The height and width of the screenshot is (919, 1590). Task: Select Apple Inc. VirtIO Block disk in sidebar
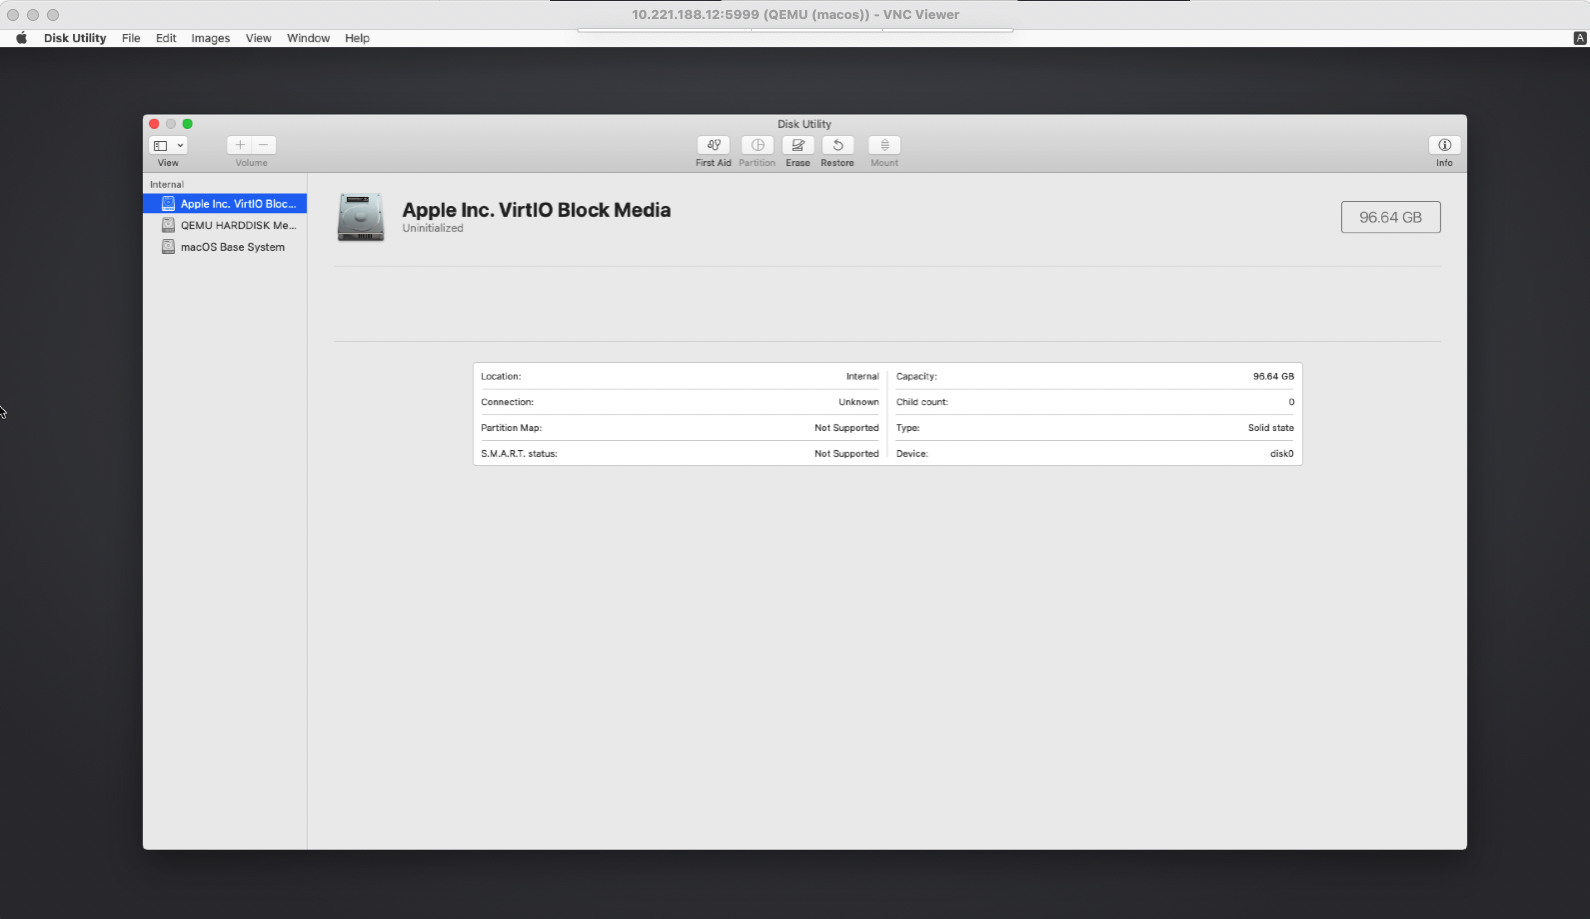coord(225,203)
